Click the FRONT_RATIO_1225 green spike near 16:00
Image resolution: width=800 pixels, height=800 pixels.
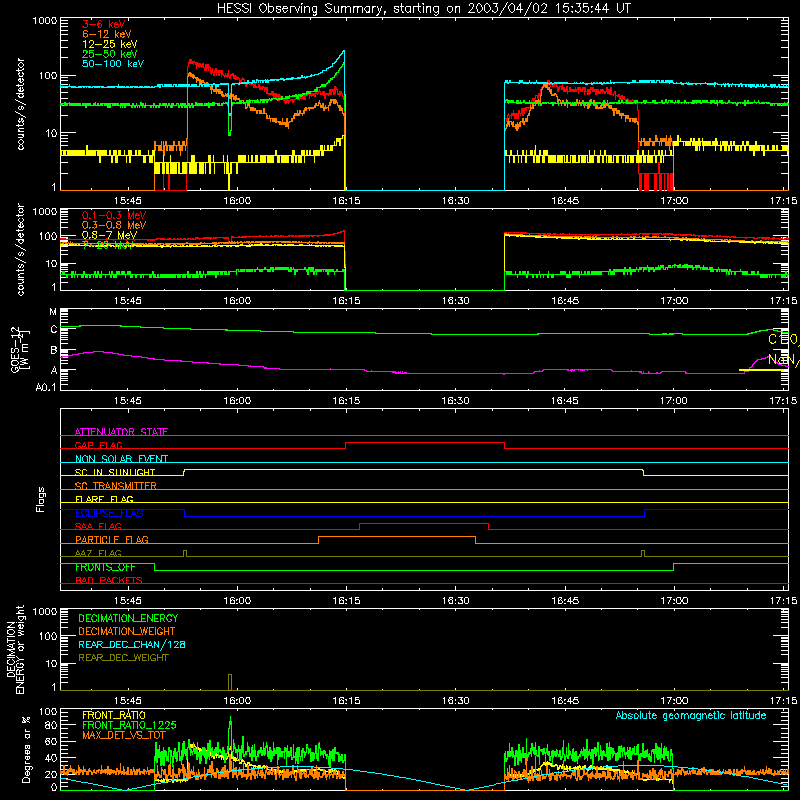(x=230, y=732)
